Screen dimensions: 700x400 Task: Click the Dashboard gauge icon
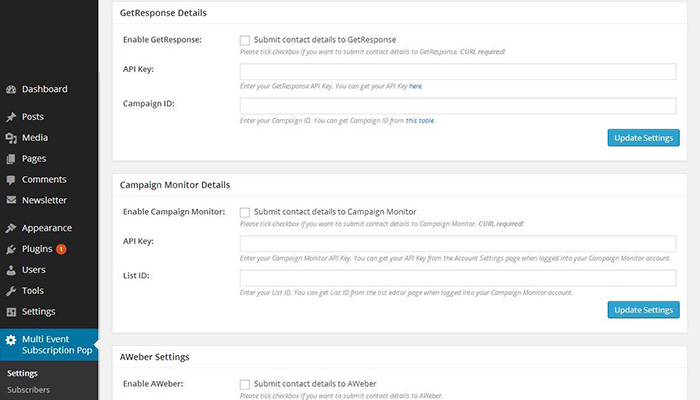[x=11, y=89]
